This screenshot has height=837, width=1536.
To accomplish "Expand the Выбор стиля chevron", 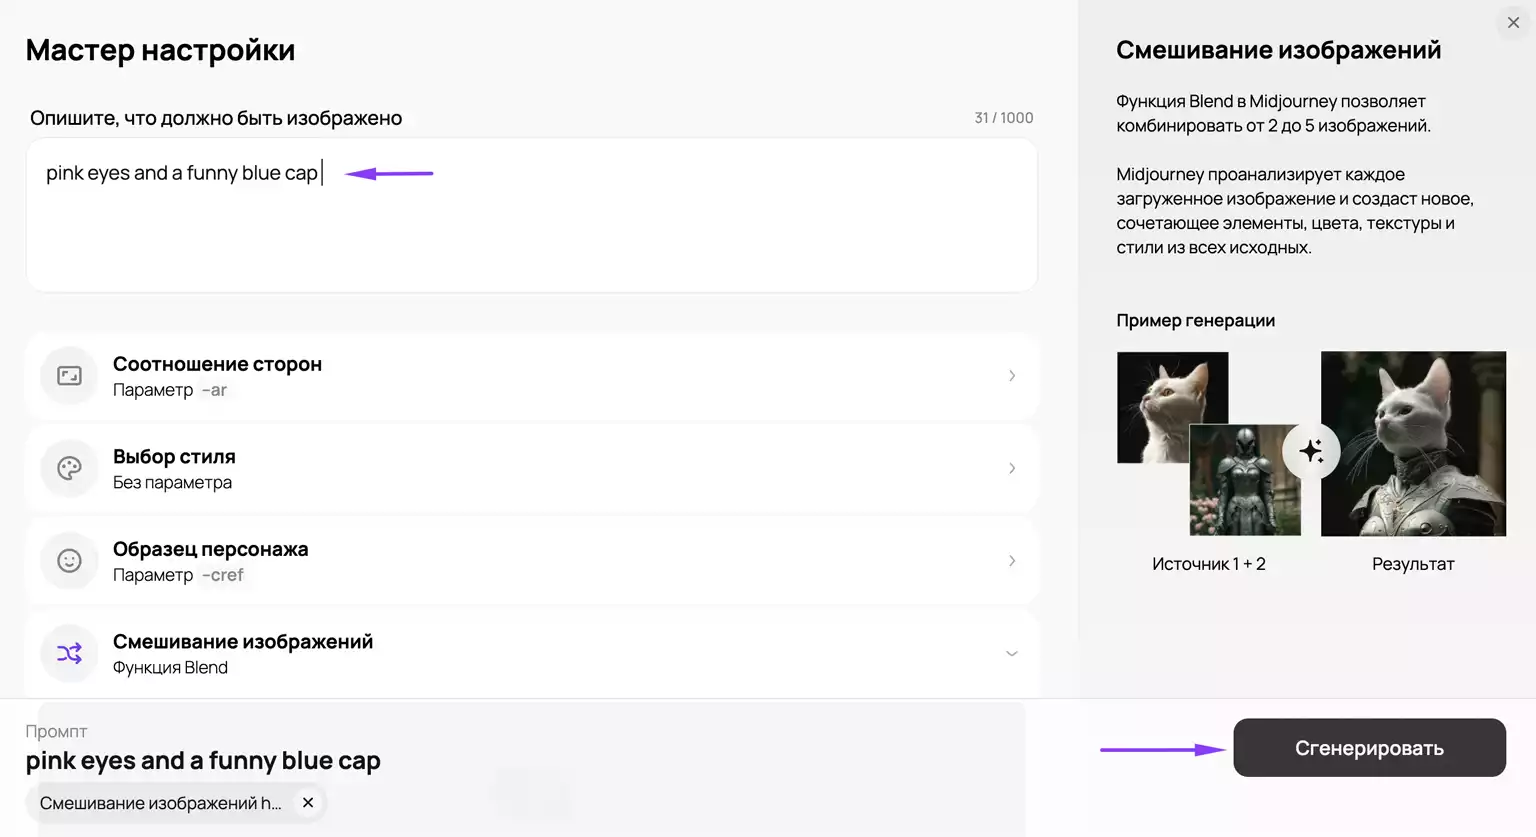I will pos(1012,468).
